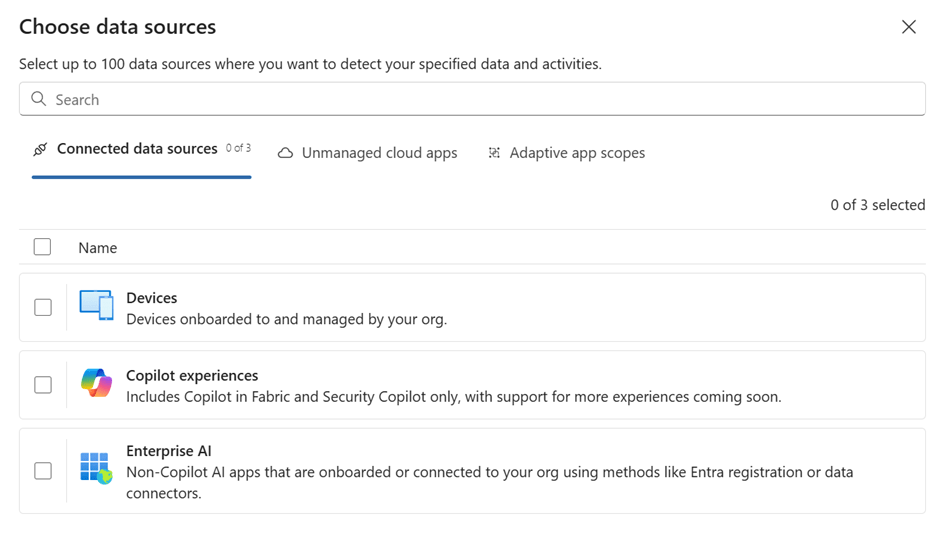The width and height of the screenshot is (940, 535).
Task: Click the plug icon beside Connected data sources
Action: pyautogui.click(x=40, y=149)
